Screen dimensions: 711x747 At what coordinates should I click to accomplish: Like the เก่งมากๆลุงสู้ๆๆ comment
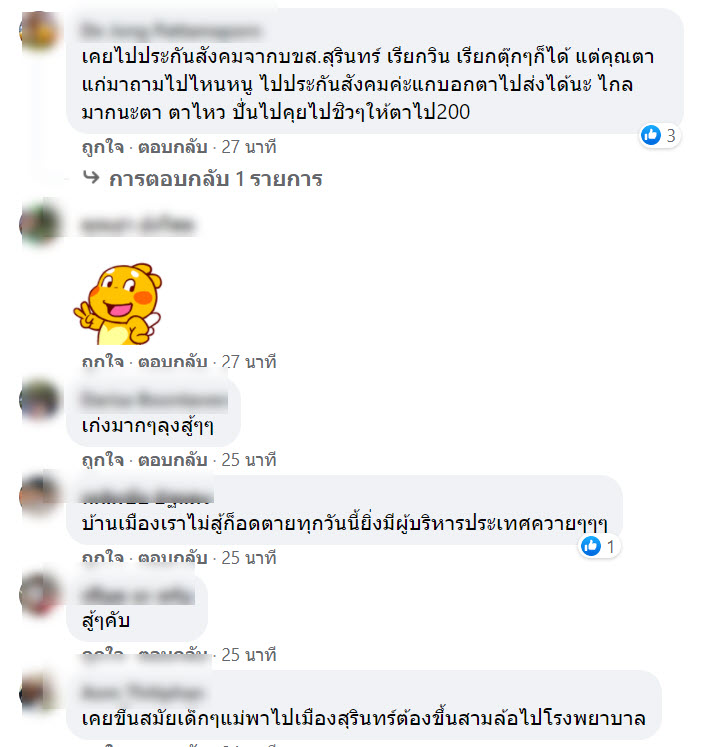(x=102, y=460)
